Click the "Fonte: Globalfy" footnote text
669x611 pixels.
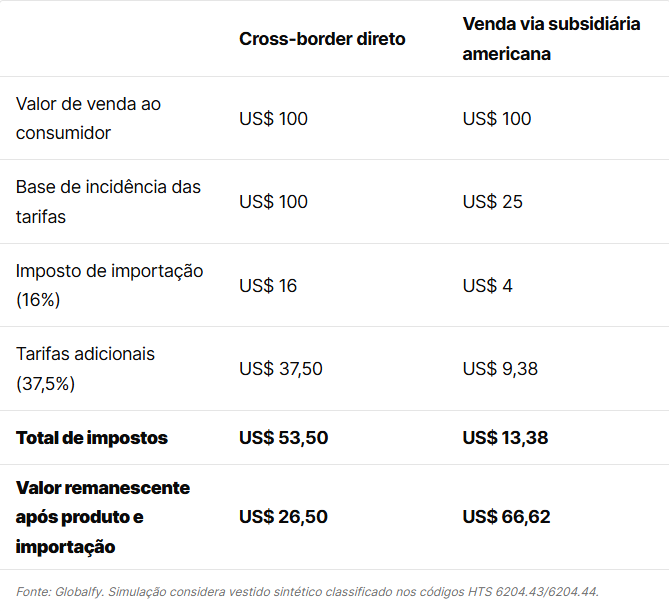(x=60, y=592)
